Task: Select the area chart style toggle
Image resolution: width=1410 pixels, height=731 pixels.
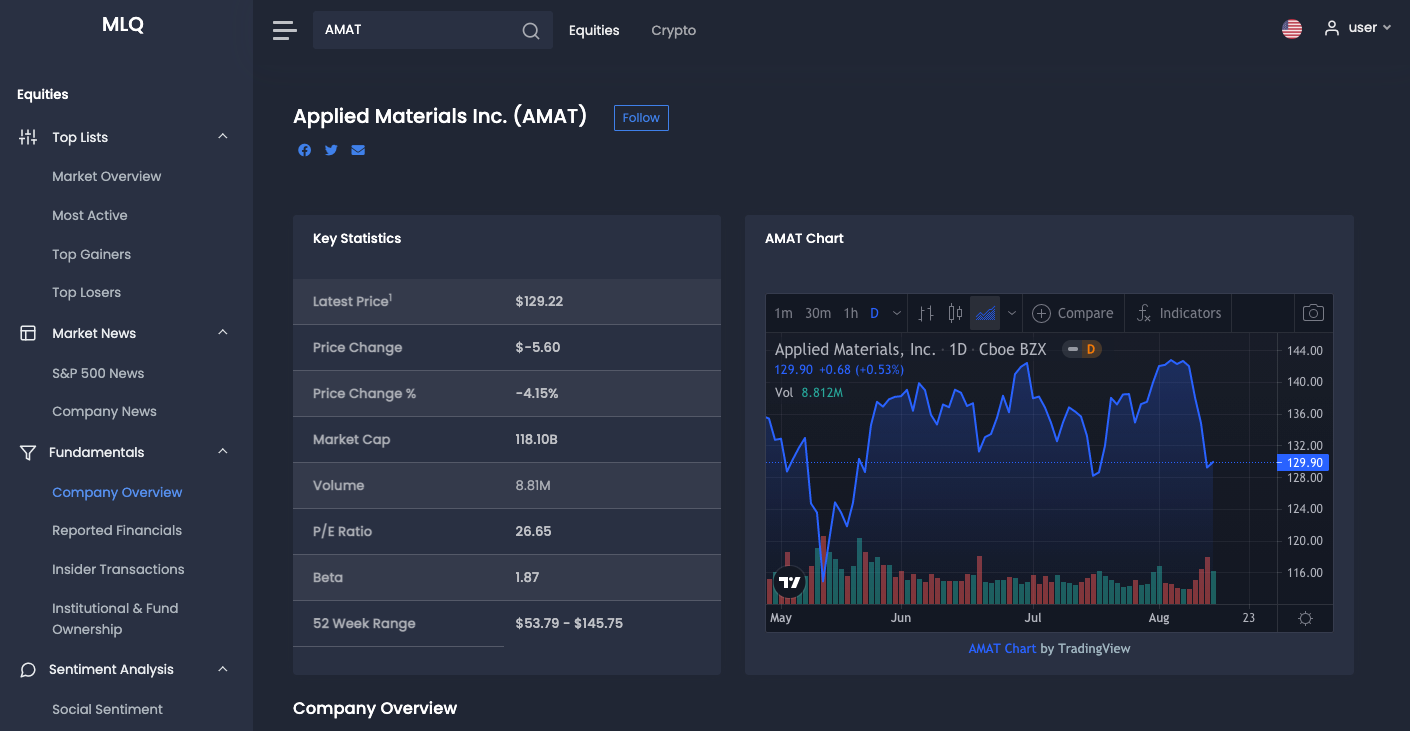Action: (x=985, y=313)
